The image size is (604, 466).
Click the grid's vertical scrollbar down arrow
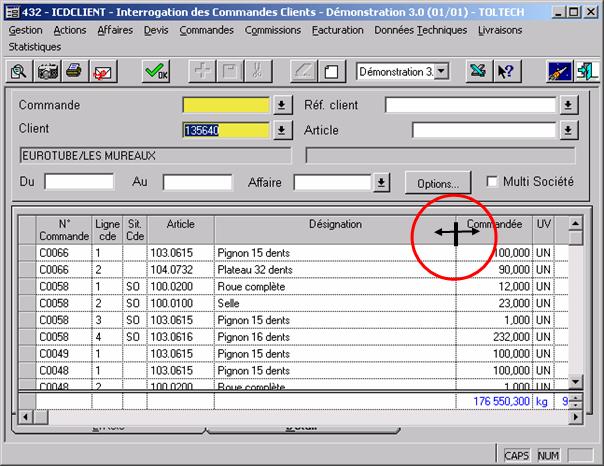(576, 381)
